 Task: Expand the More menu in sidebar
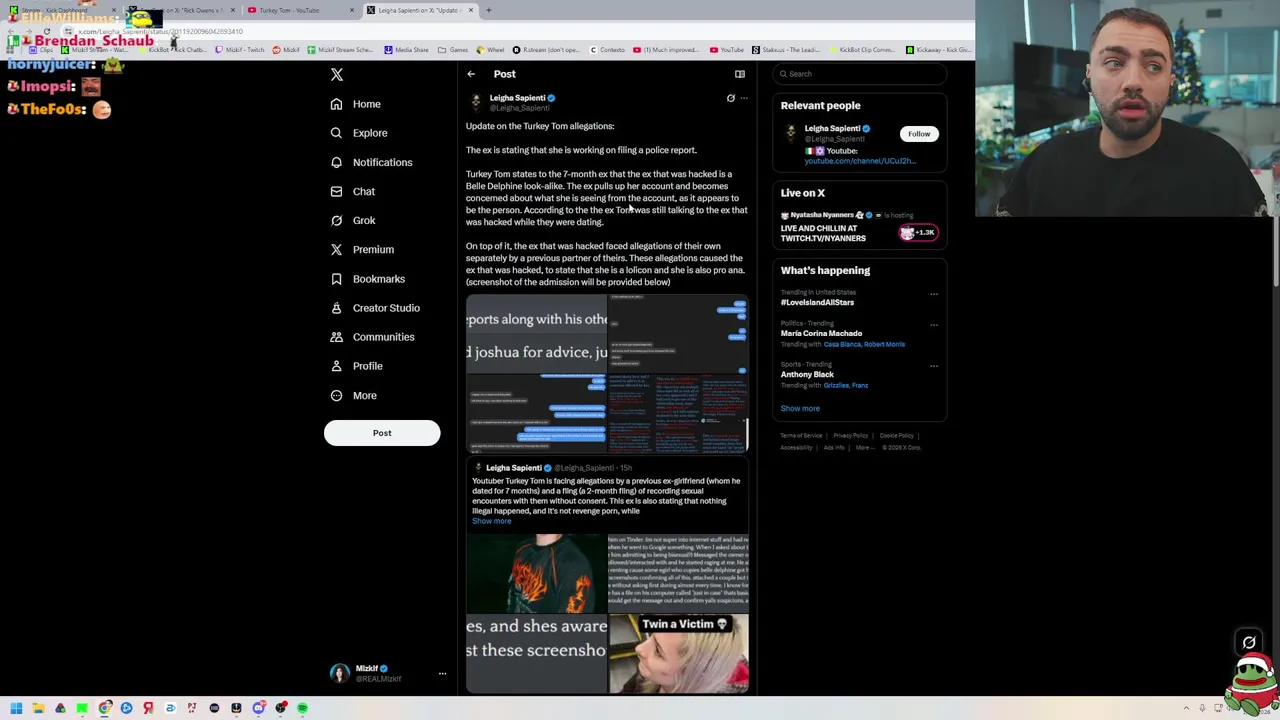(364, 395)
